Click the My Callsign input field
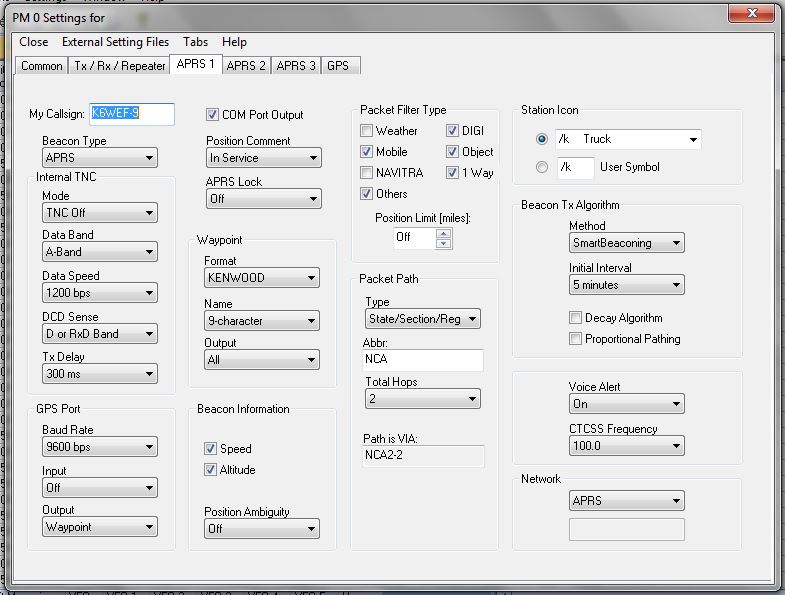Image resolution: width=785 pixels, height=595 pixels. [x=132, y=114]
